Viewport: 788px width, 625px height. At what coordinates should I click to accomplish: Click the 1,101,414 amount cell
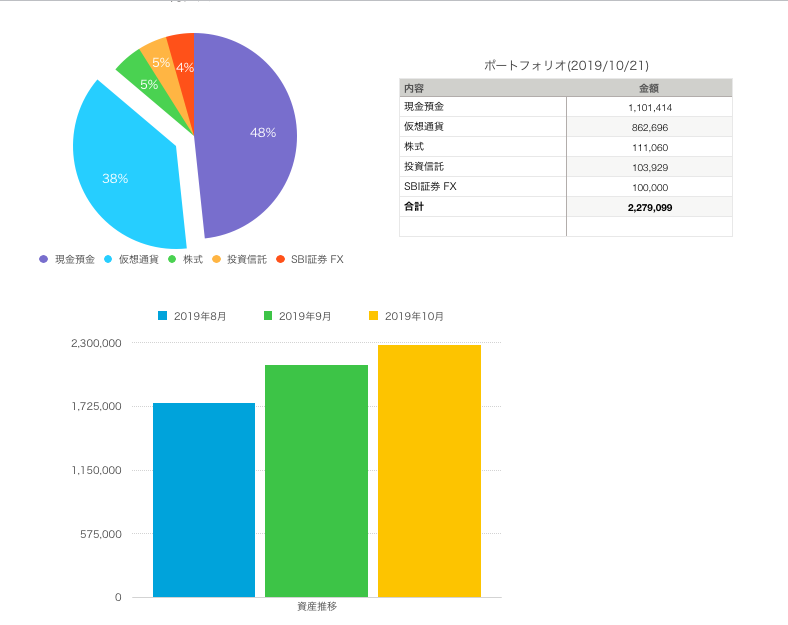click(649, 107)
